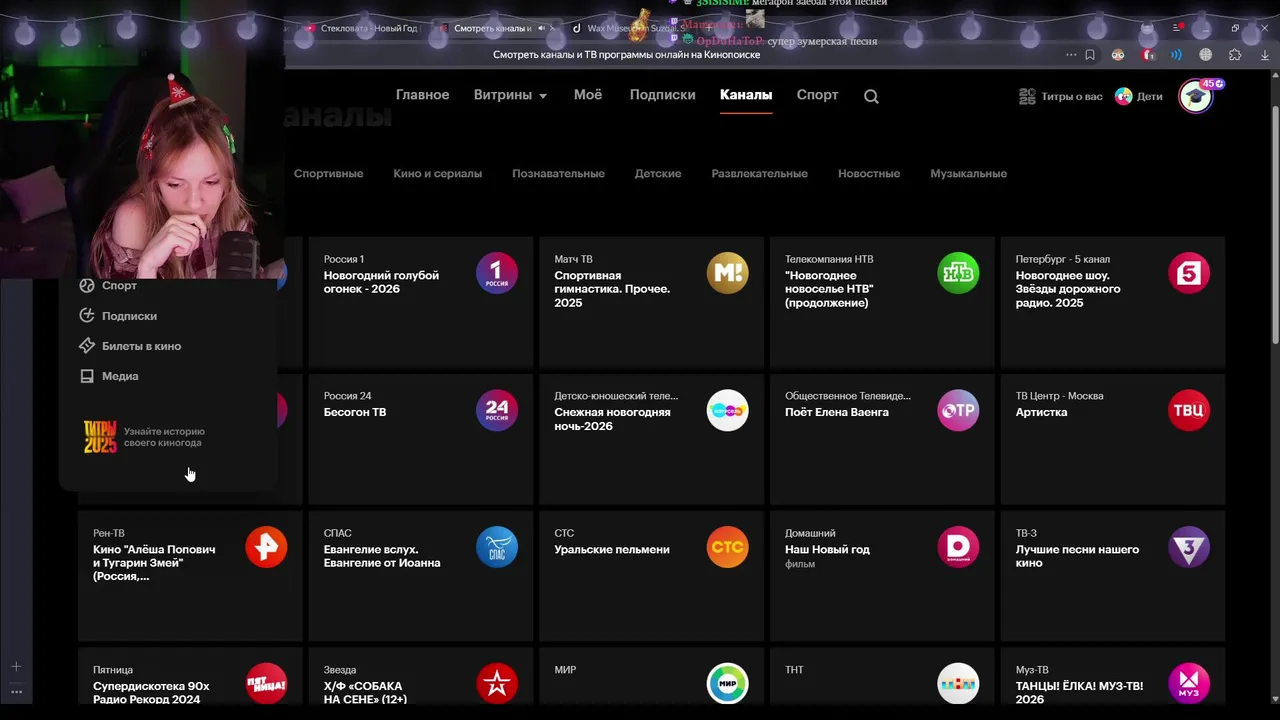Image resolution: width=1280 pixels, height=720 pixels.
Task: Click the red ТВЦ channel logo
Action: tap(1189, 410)
